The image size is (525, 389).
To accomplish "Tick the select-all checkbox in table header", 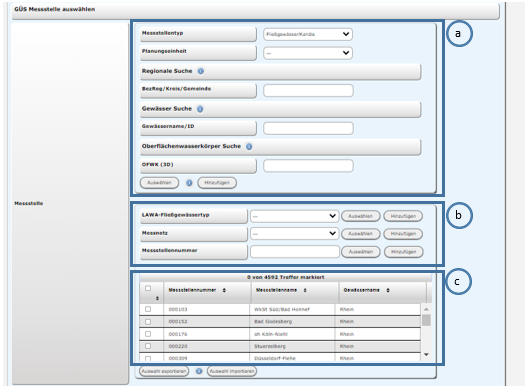I will pyautogui.click(x=148, y=288).
